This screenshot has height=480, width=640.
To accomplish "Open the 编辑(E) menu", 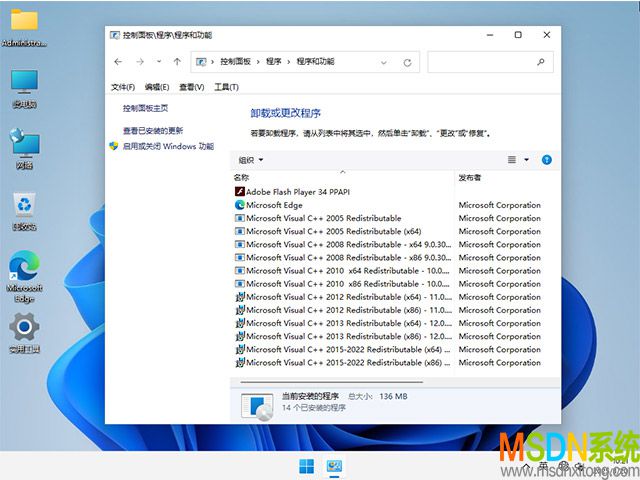I will click(157, 87).
